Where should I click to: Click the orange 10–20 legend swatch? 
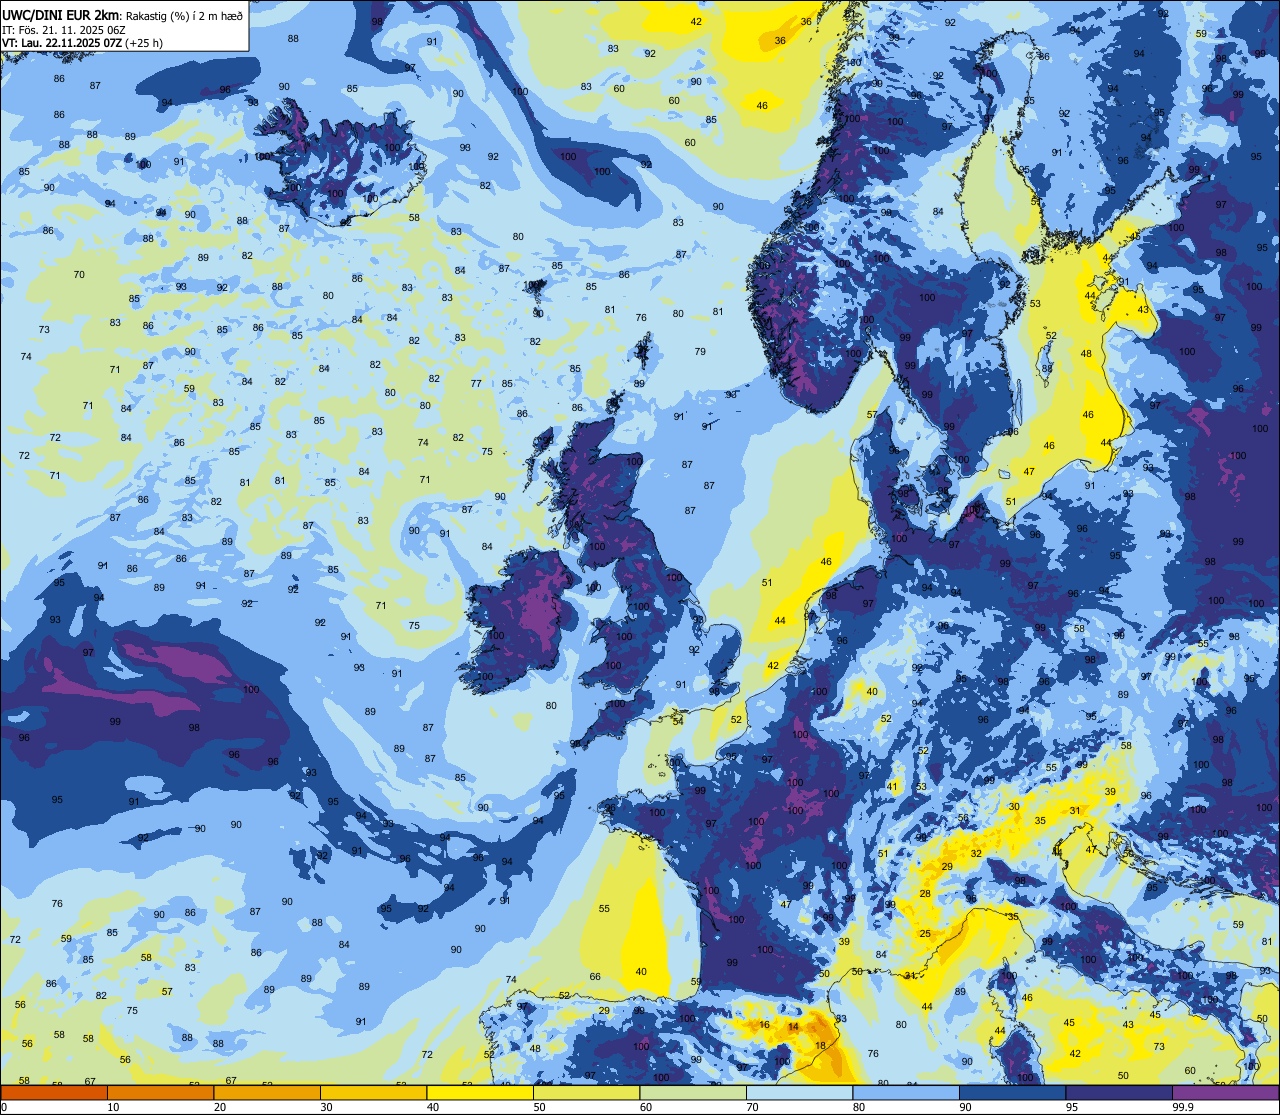[x=160, y=1092]
